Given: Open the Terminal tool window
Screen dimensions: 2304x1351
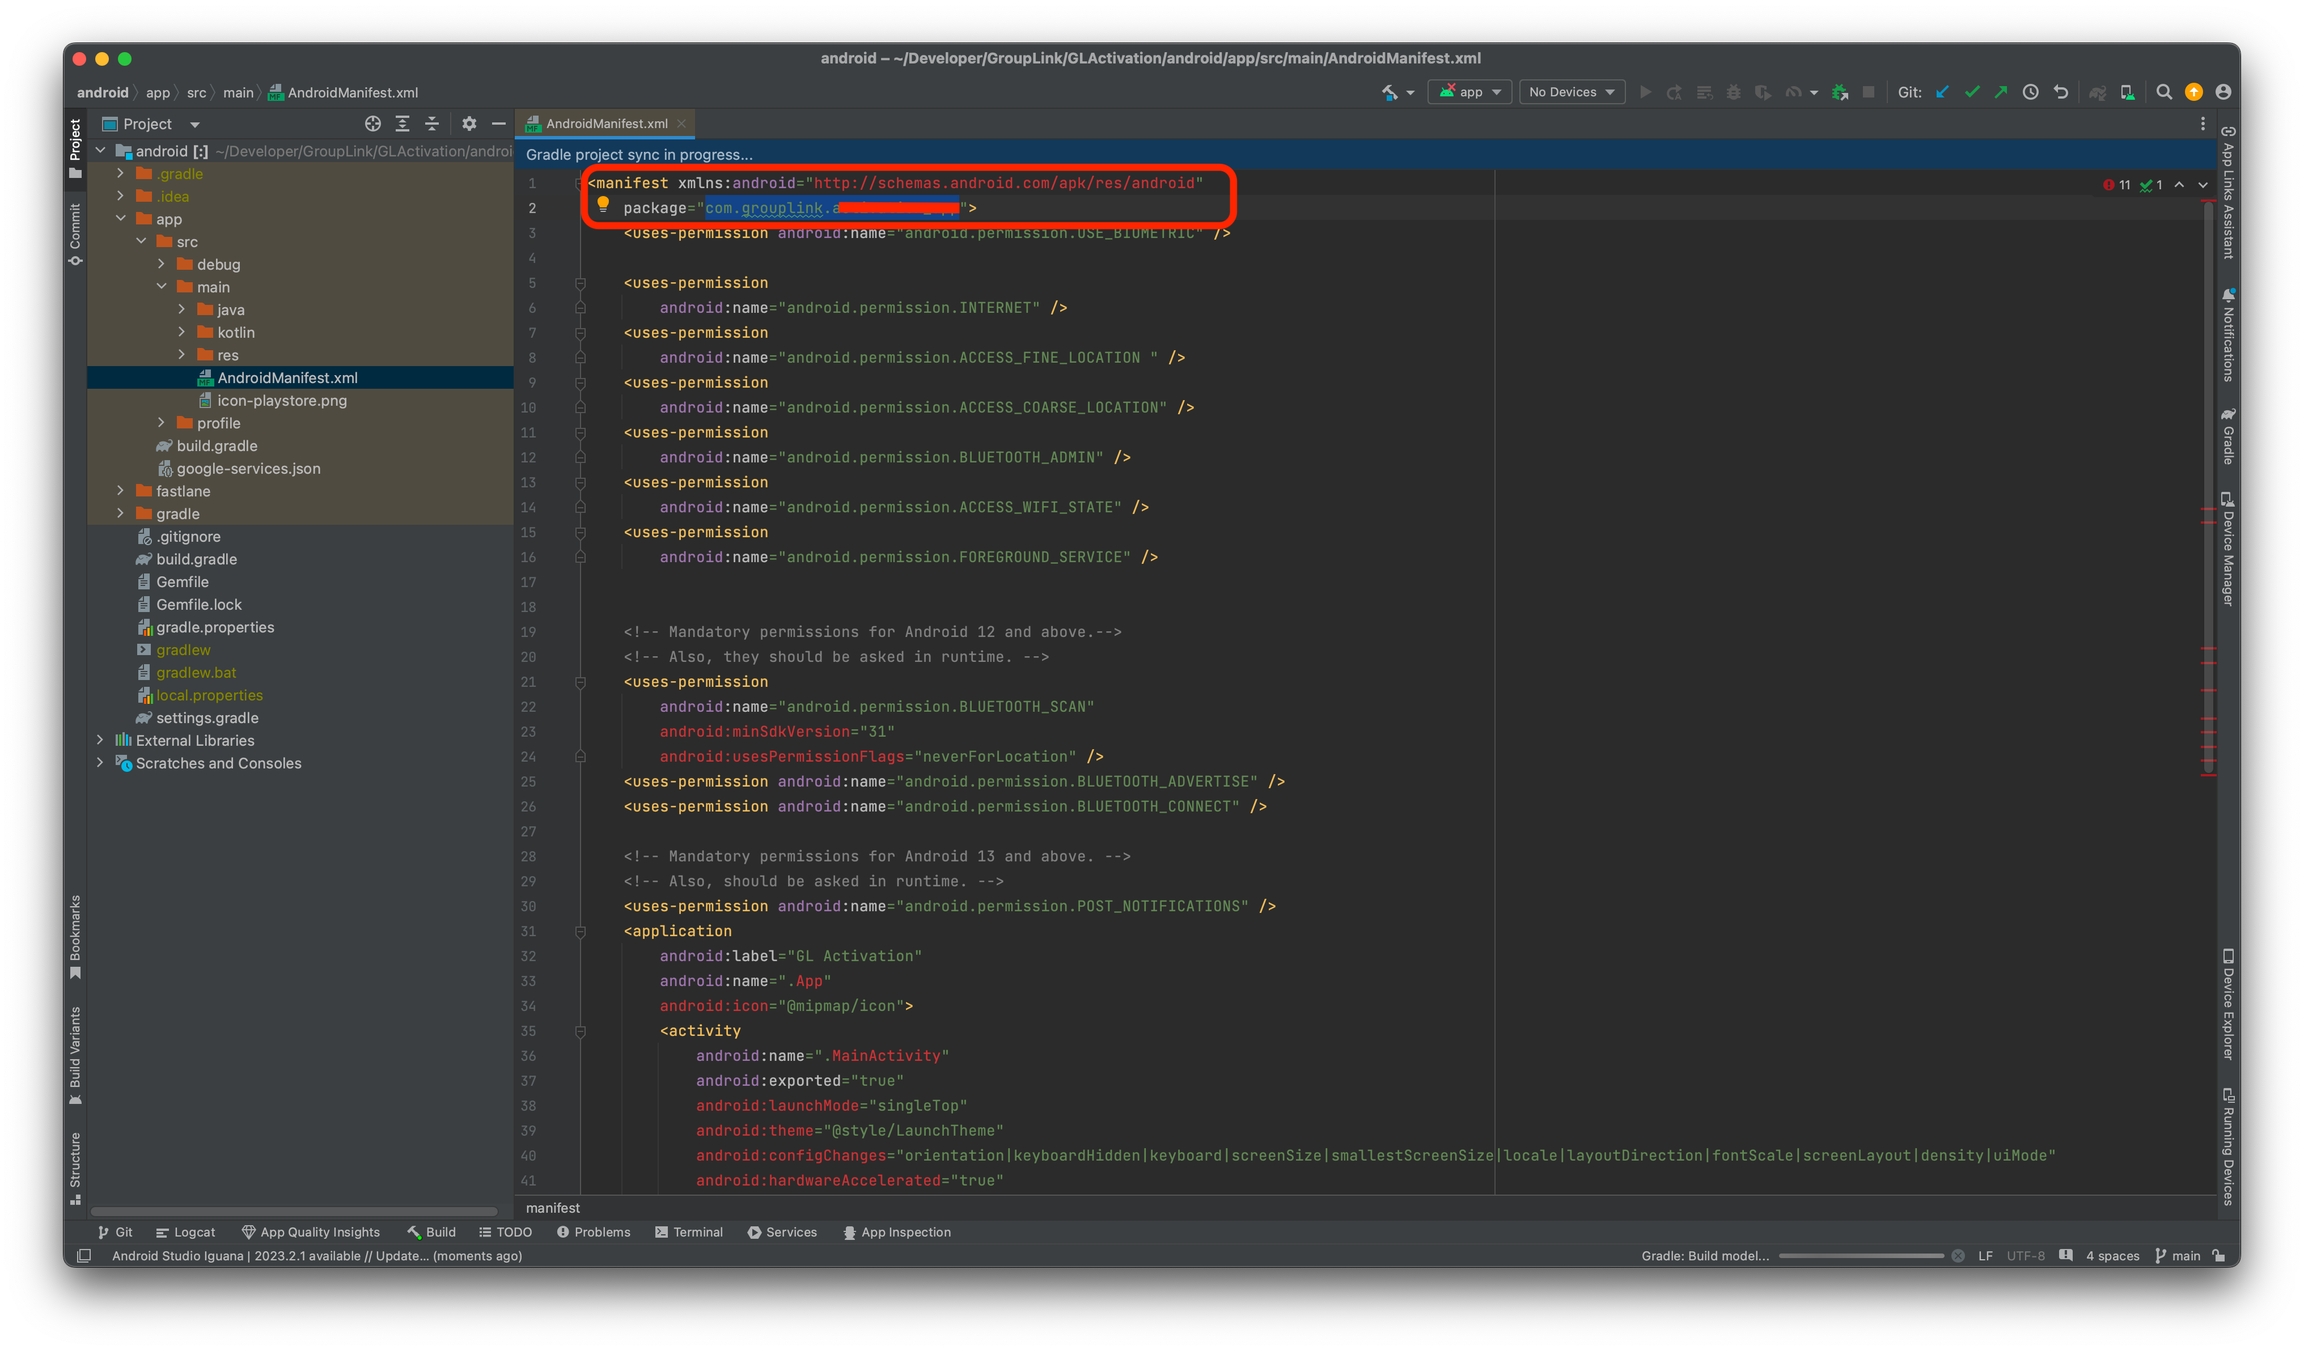Looking at the screenshot, I should click(x=689, y=1232).
